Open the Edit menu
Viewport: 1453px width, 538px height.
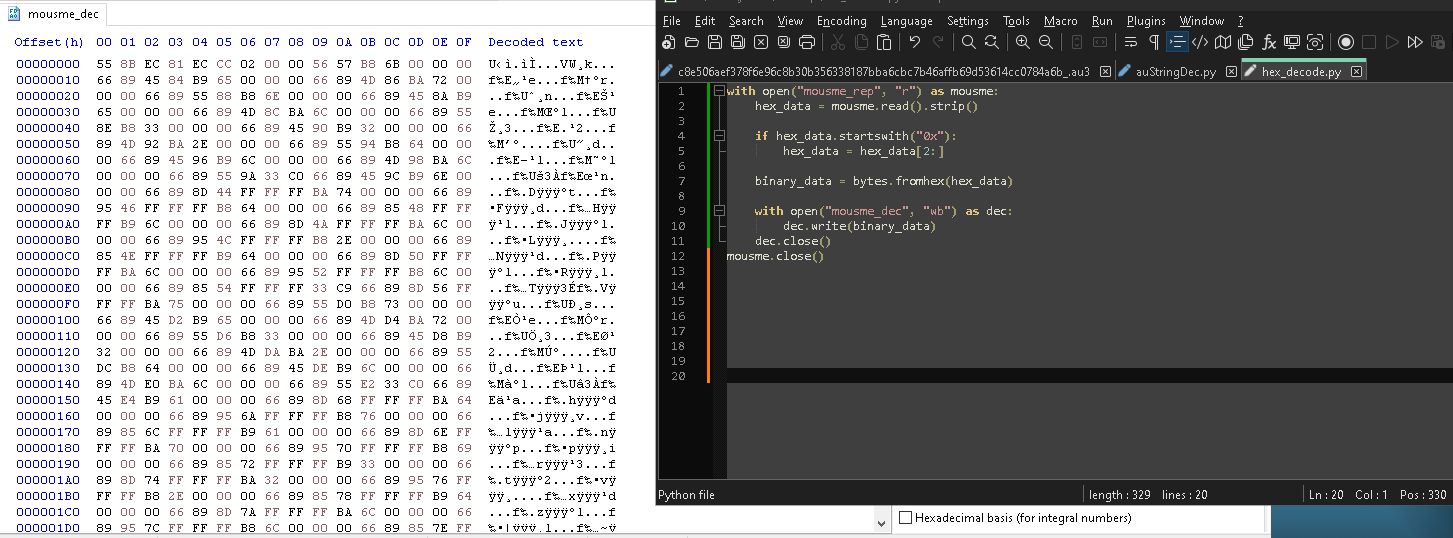tap(705, 21)
